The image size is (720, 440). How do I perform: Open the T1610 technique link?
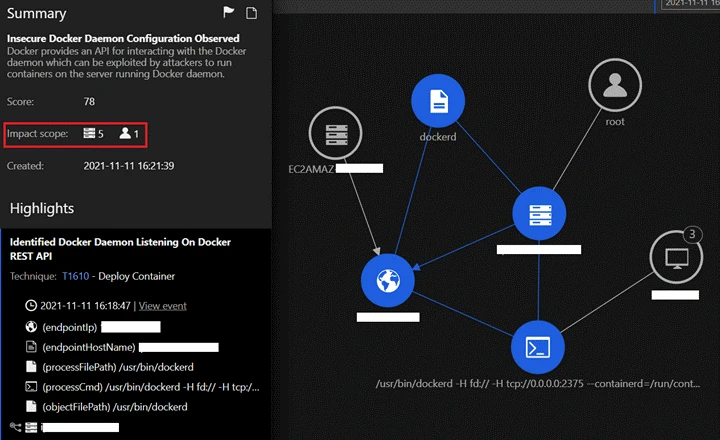tap(76, 276)
